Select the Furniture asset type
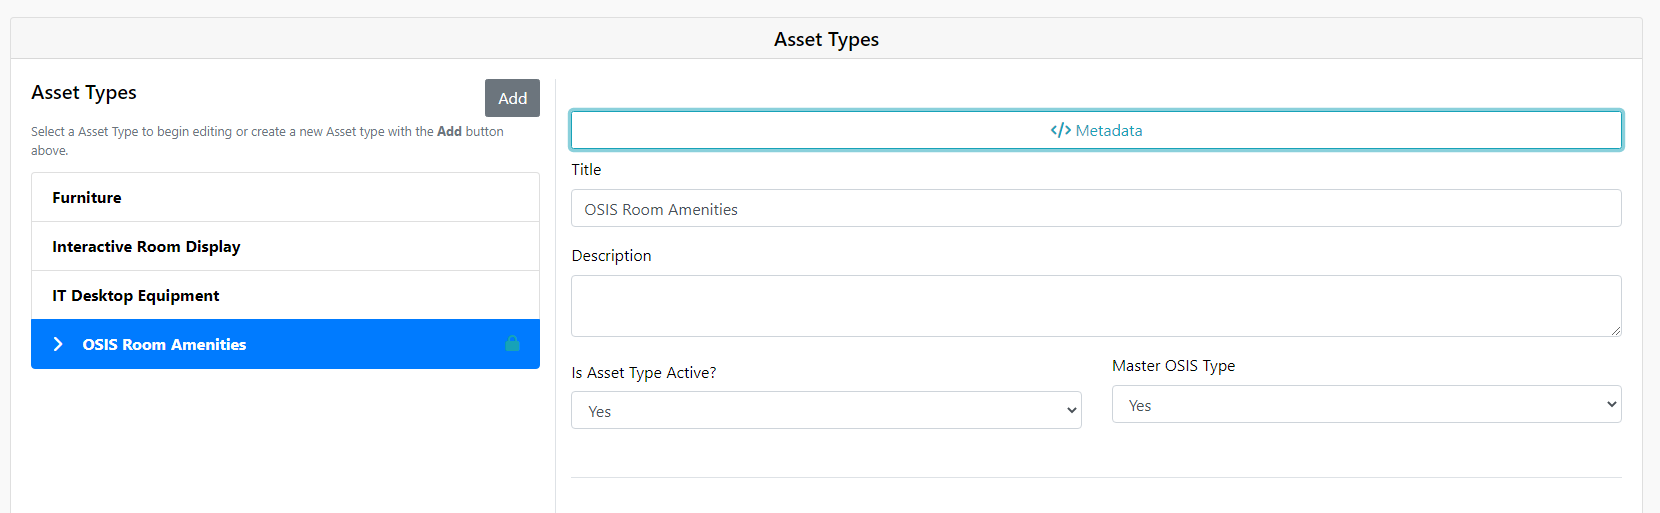This screenshot has width=1660, height=513. pos(285,197)
